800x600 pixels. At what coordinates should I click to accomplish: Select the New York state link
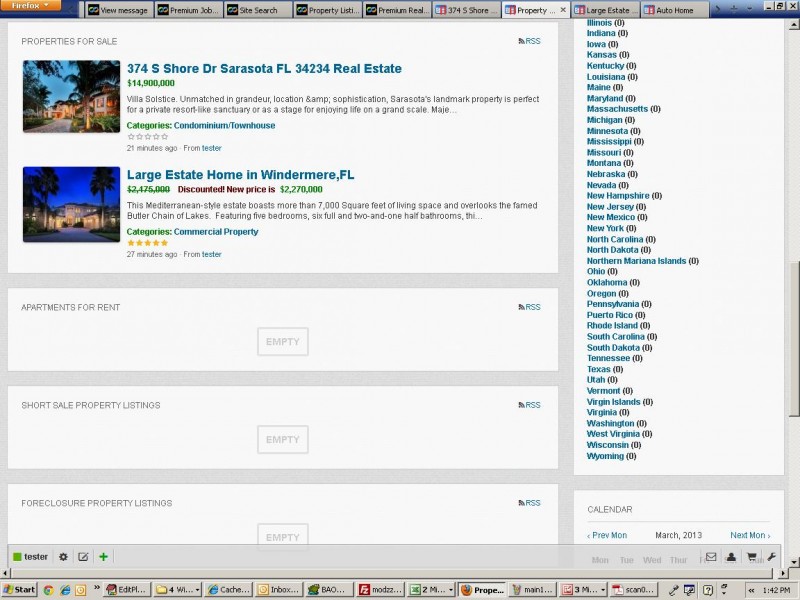tap(605, 228)
